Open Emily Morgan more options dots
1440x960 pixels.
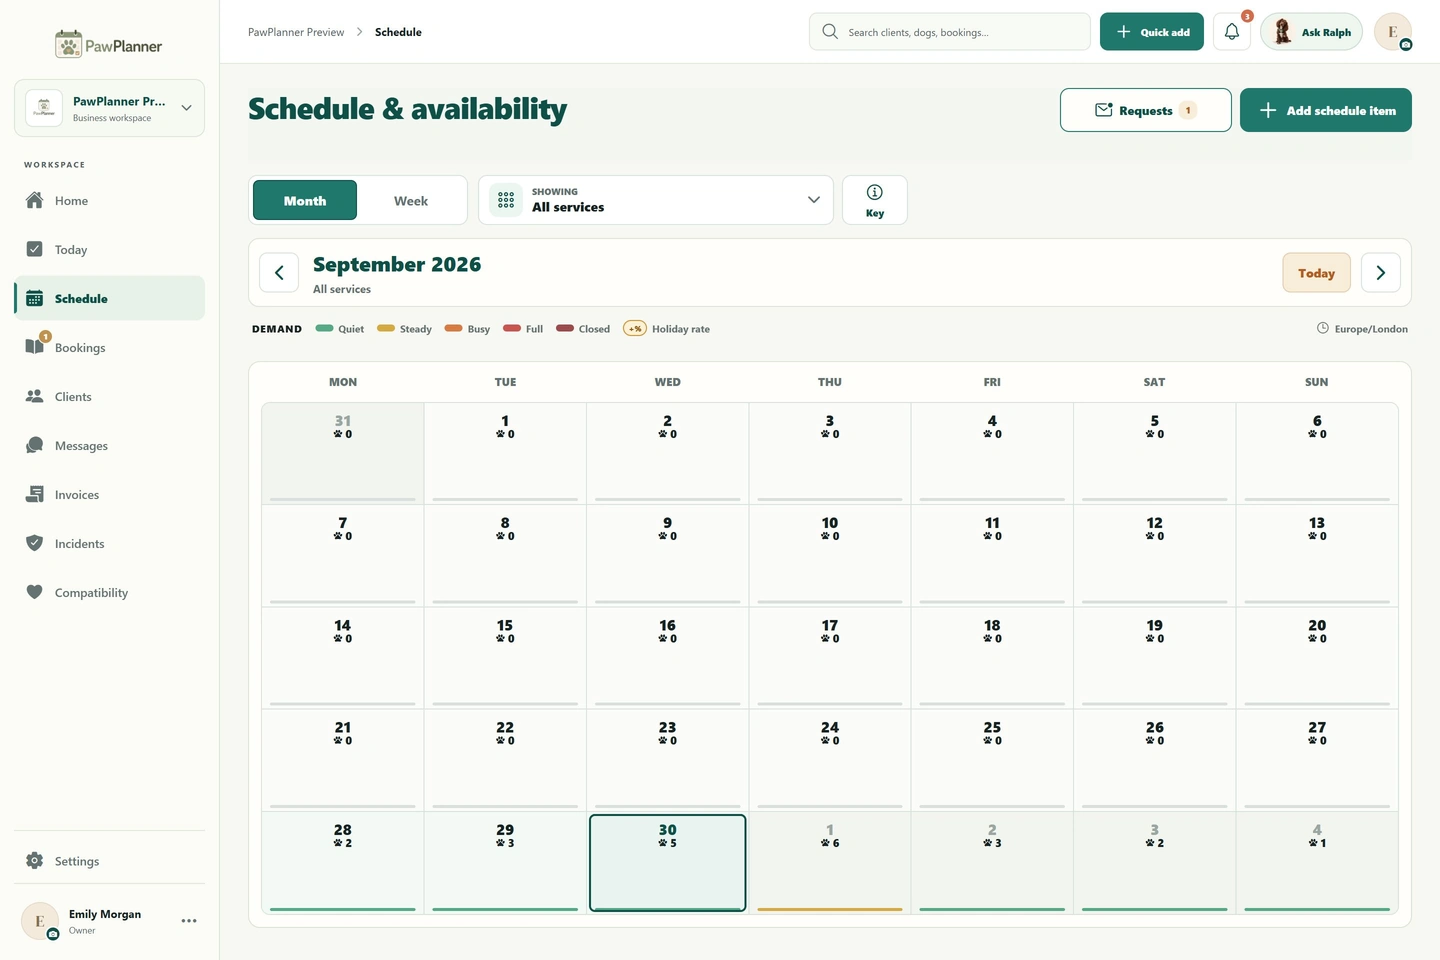(189, 921)
